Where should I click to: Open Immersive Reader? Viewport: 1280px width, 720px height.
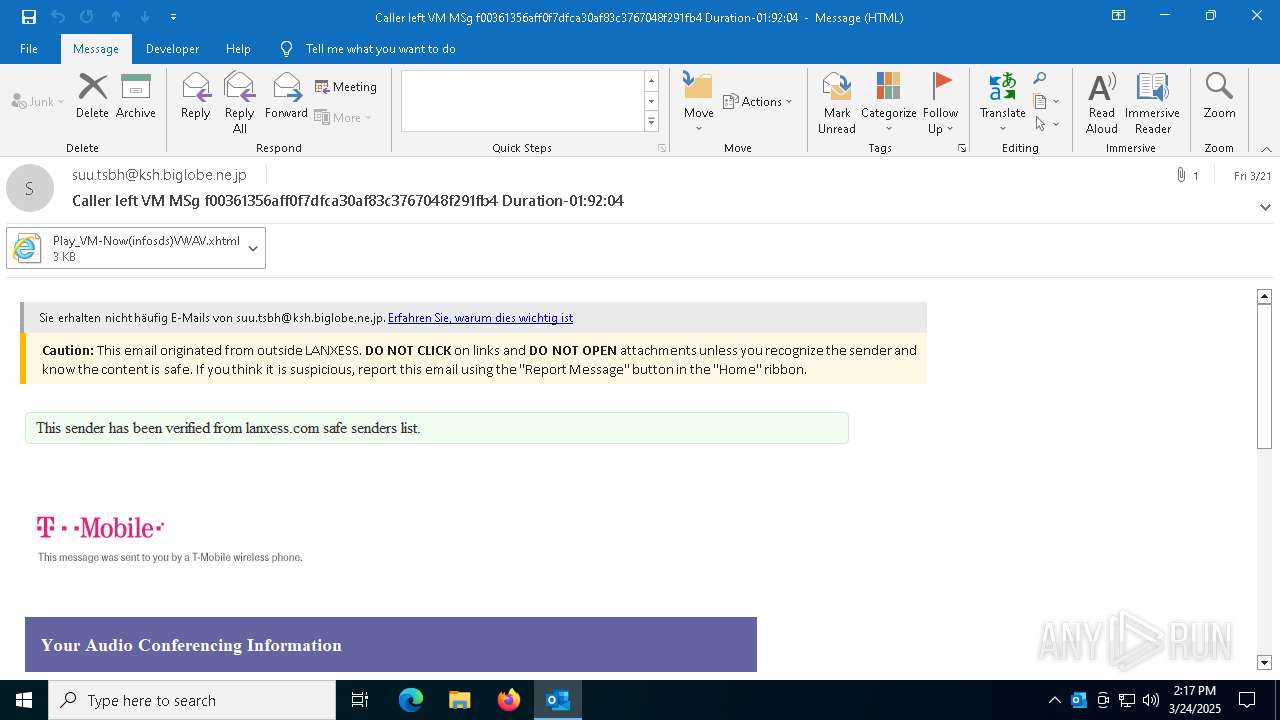[1152, 102]
